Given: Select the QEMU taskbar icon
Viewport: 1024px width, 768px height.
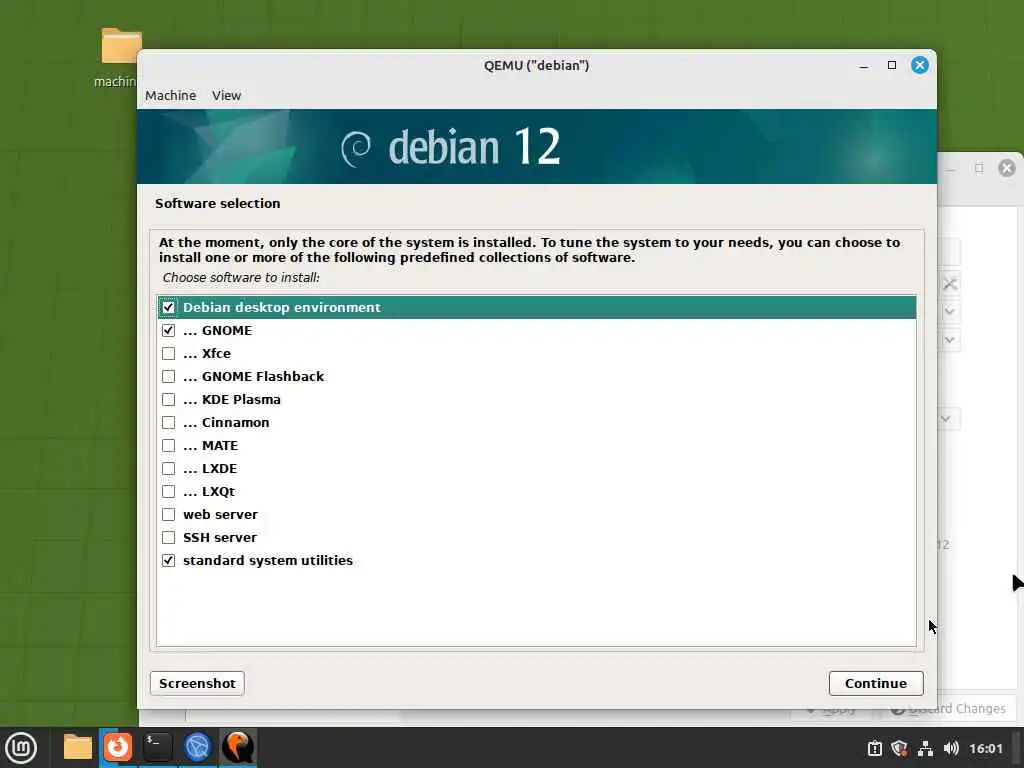Looking at the screenshot, I should coord(238,746).
